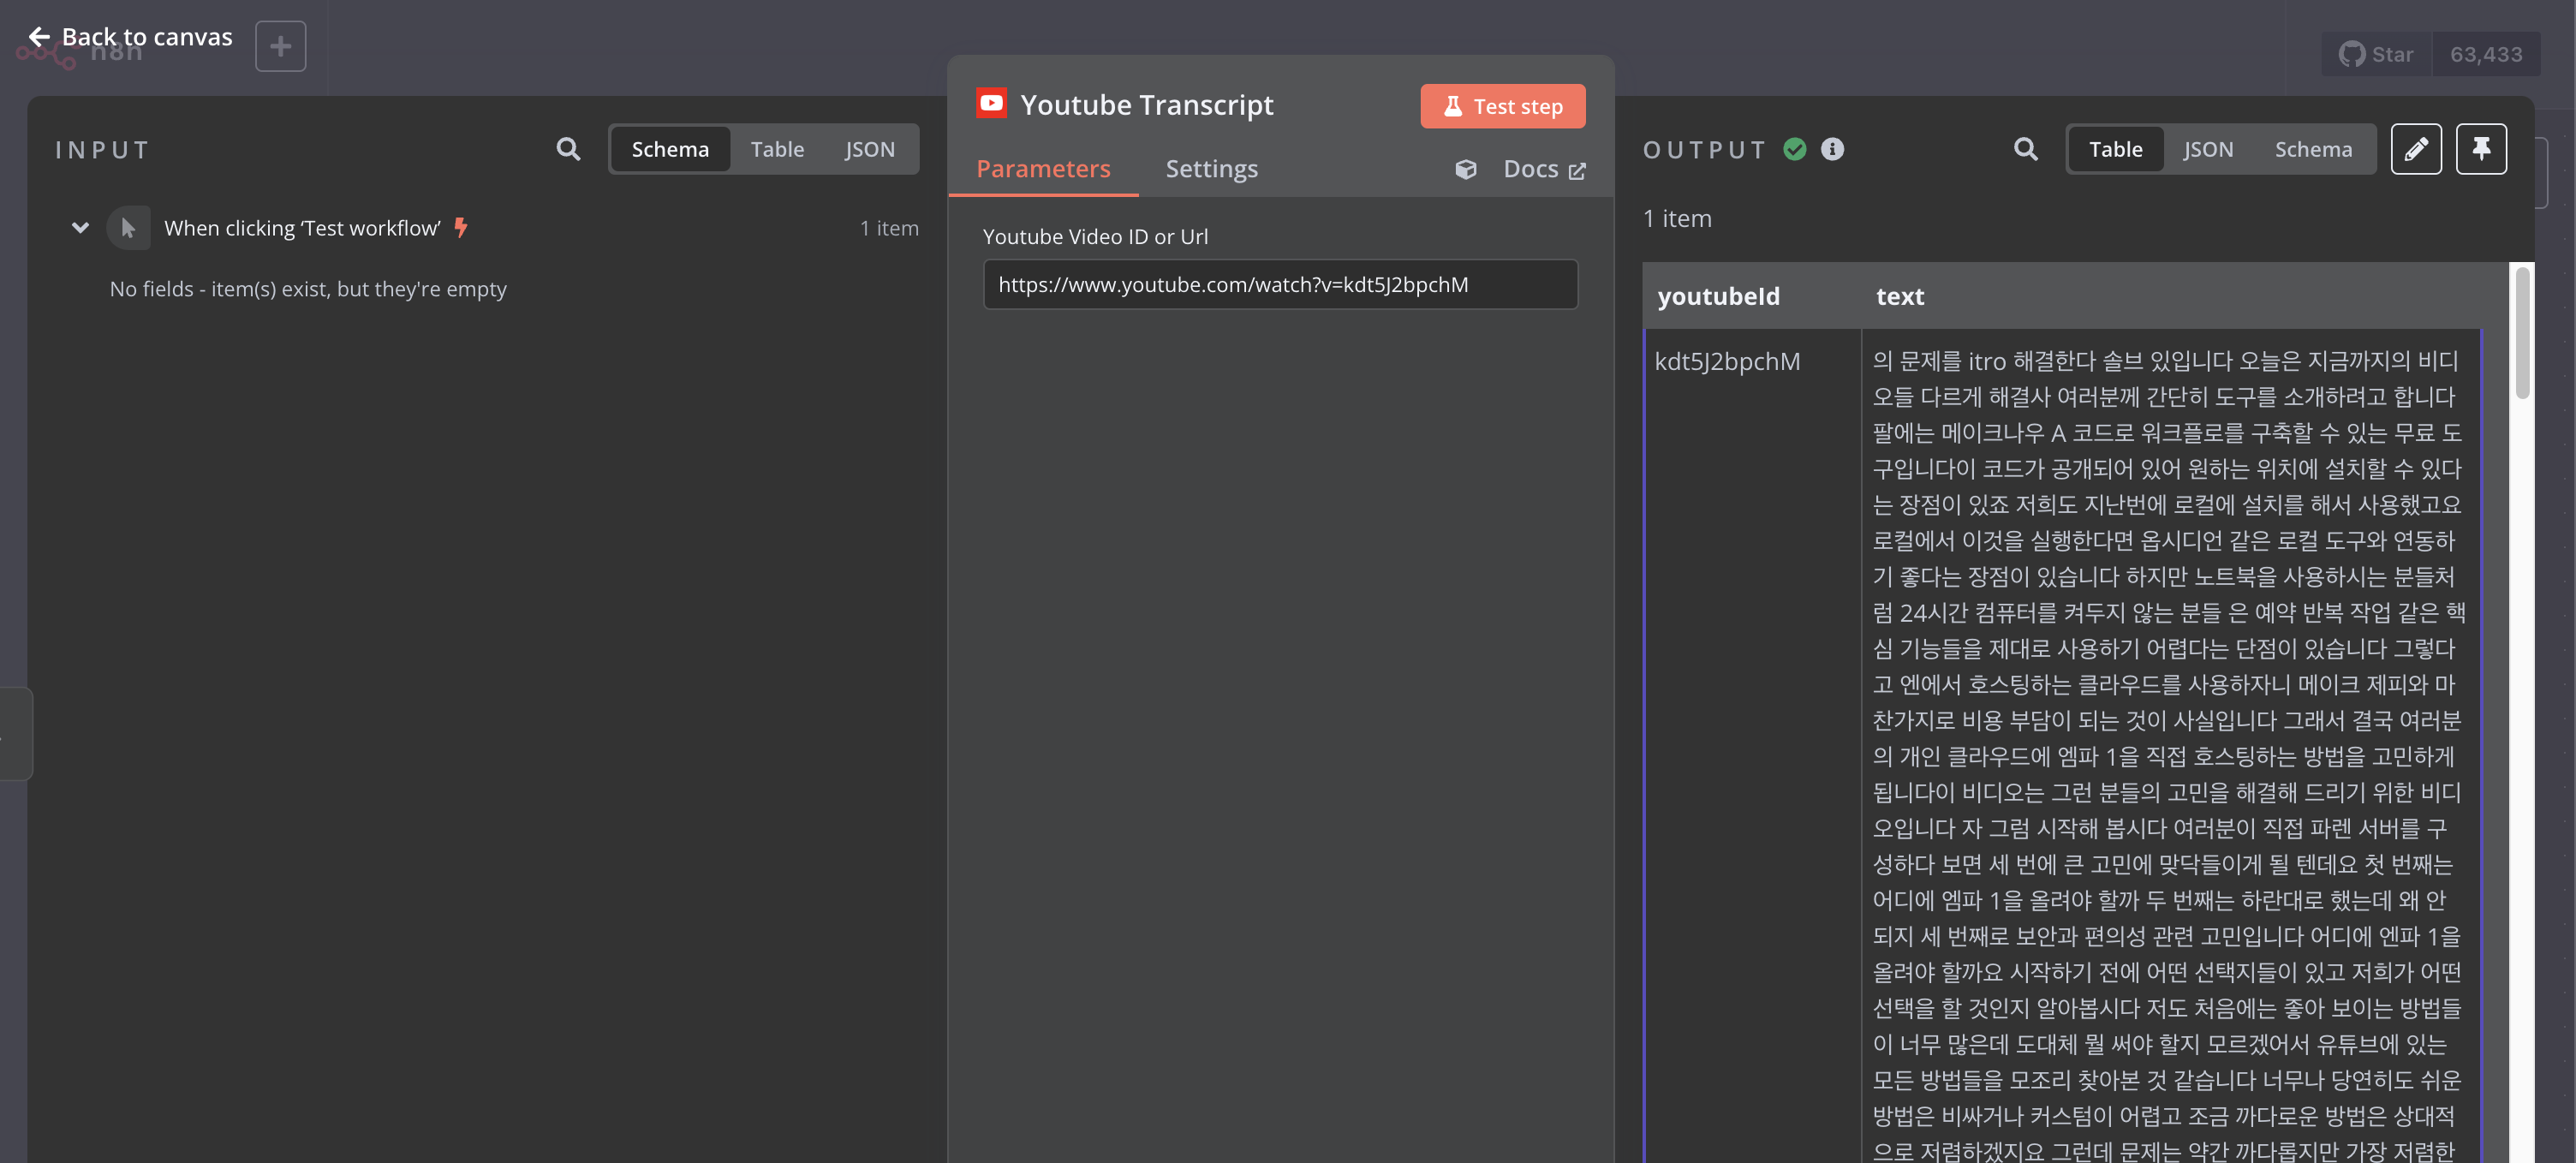Screen dimensions: 2576x1163
Task: Click the '1 item' label in OUTPUT
Action: point(1677,218)
